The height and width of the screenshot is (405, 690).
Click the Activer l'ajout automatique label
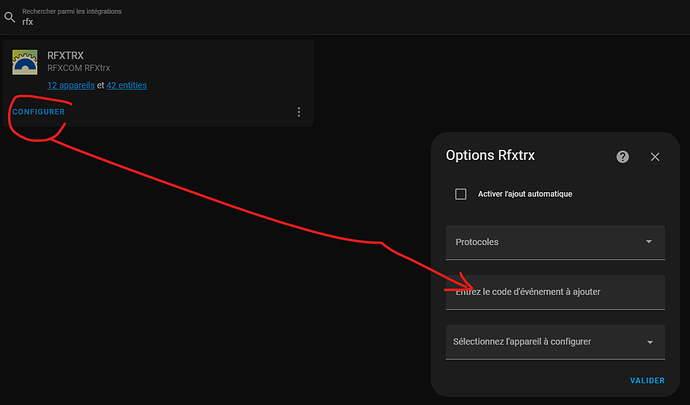[x=525, y=194]
